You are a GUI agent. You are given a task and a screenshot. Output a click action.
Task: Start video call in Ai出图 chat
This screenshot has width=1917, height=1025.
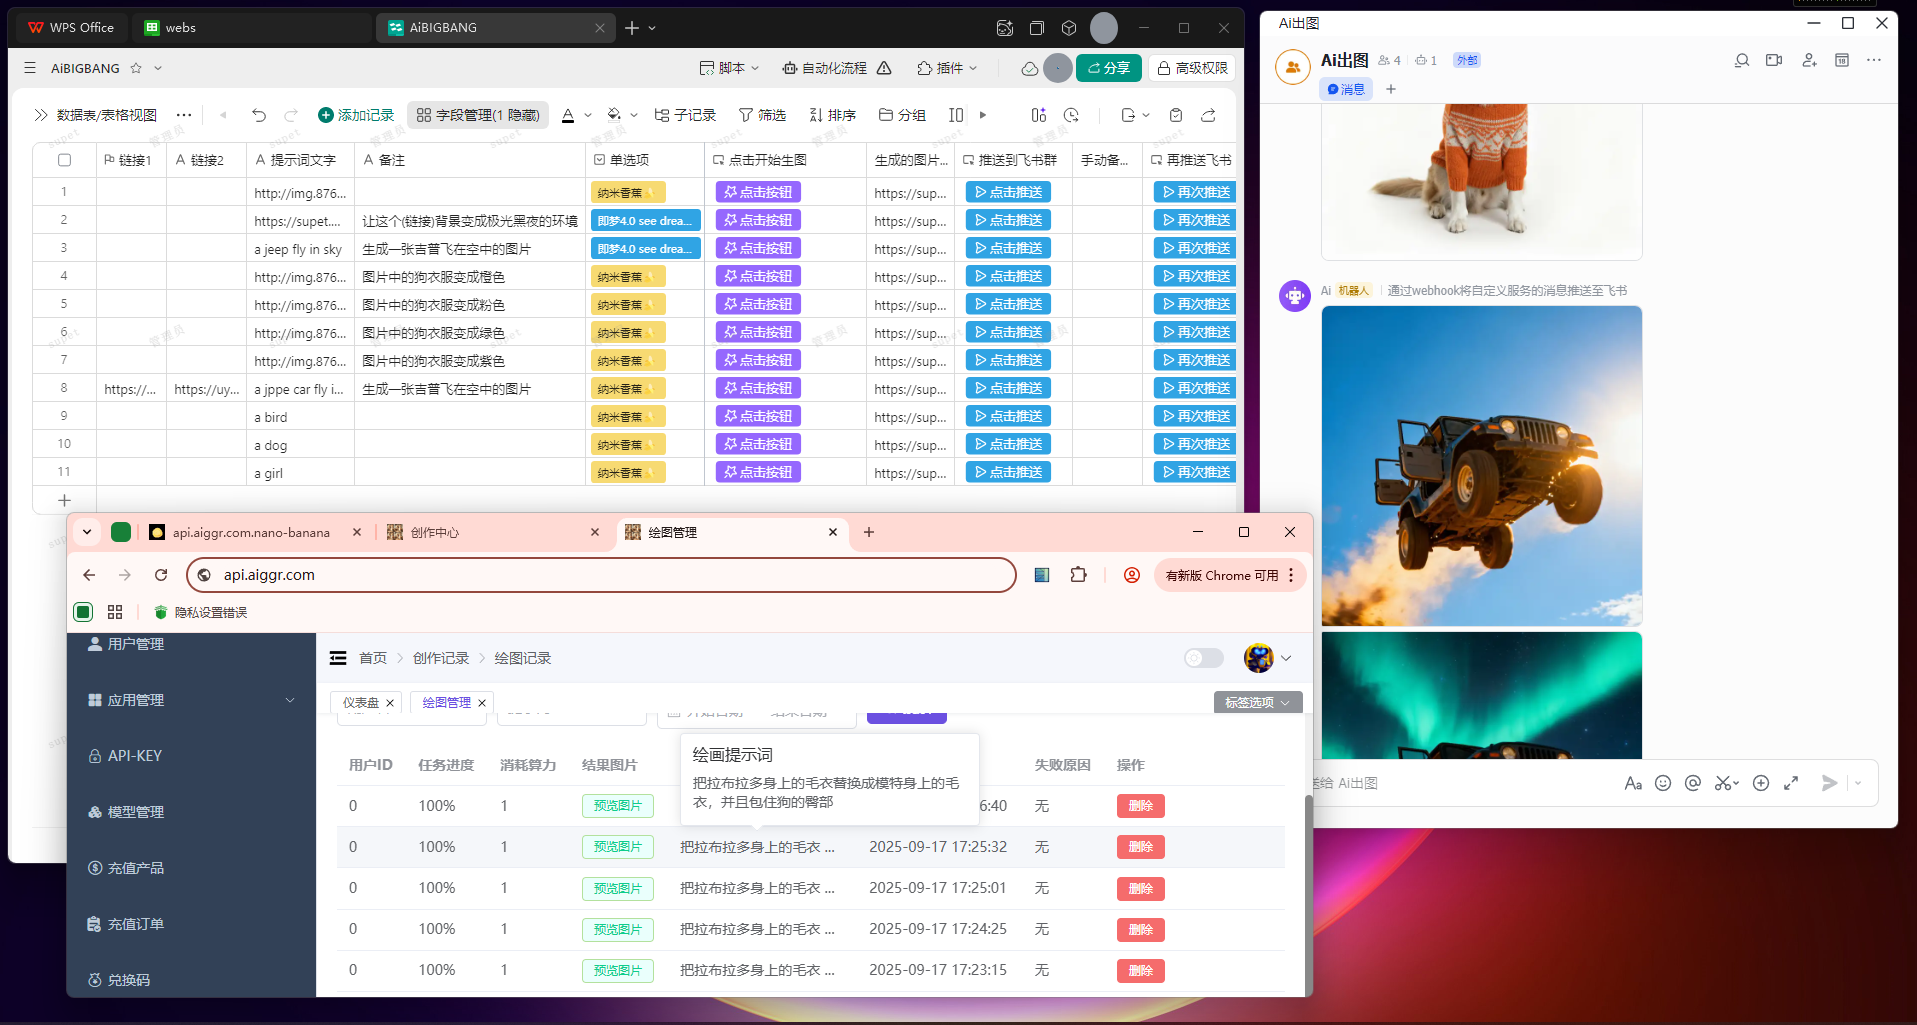[x=1774, y=60]
